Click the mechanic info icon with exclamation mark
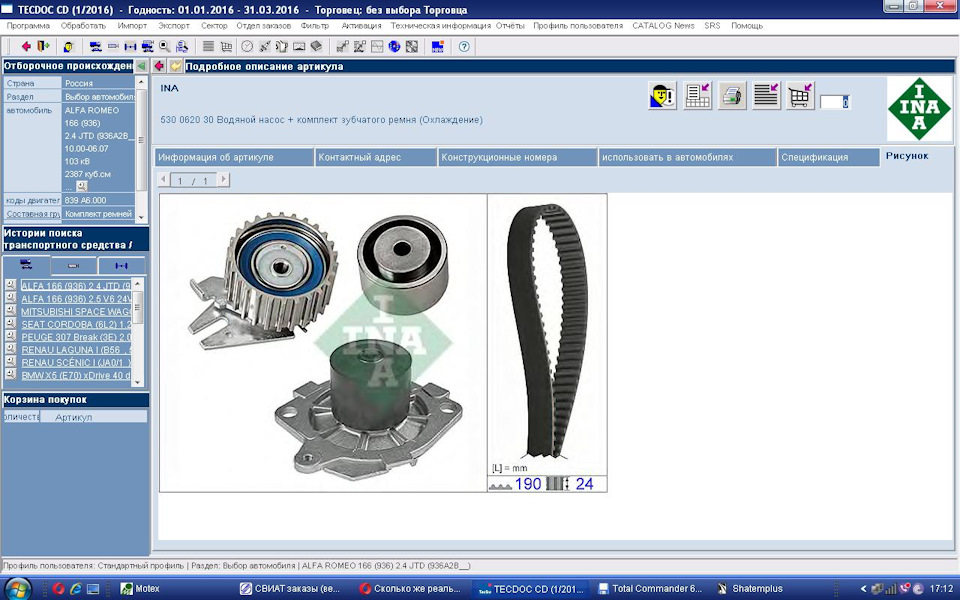Image resolution: width=960 pixels, height=600 pixels. click(x=662, y=96)
